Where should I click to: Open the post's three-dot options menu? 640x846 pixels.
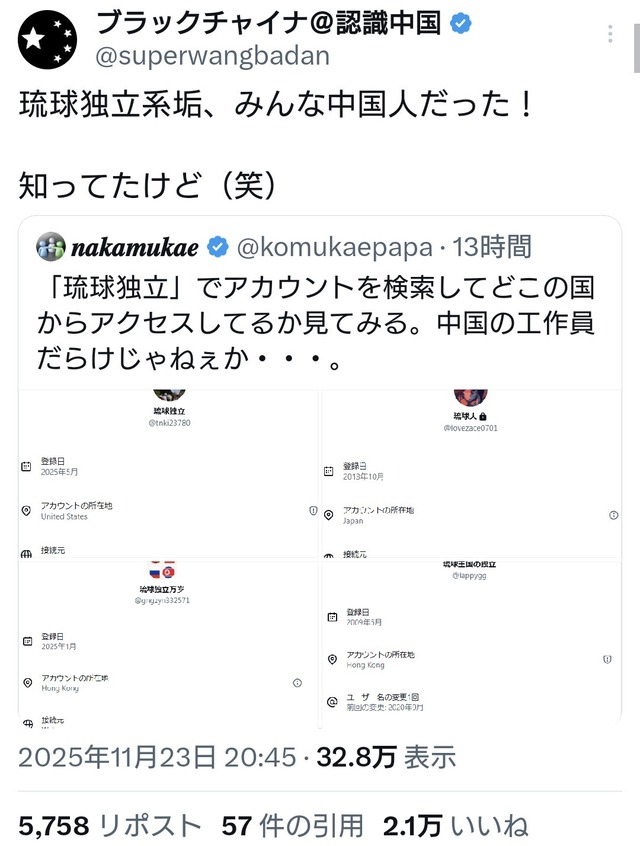tap(611, 33)
